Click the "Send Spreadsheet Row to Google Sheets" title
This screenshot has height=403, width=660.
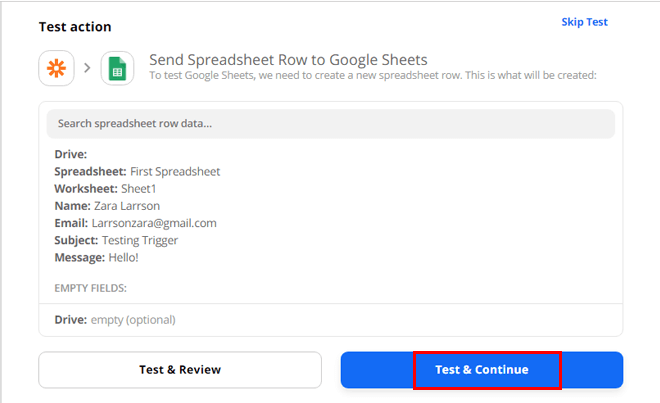[288, 60]
